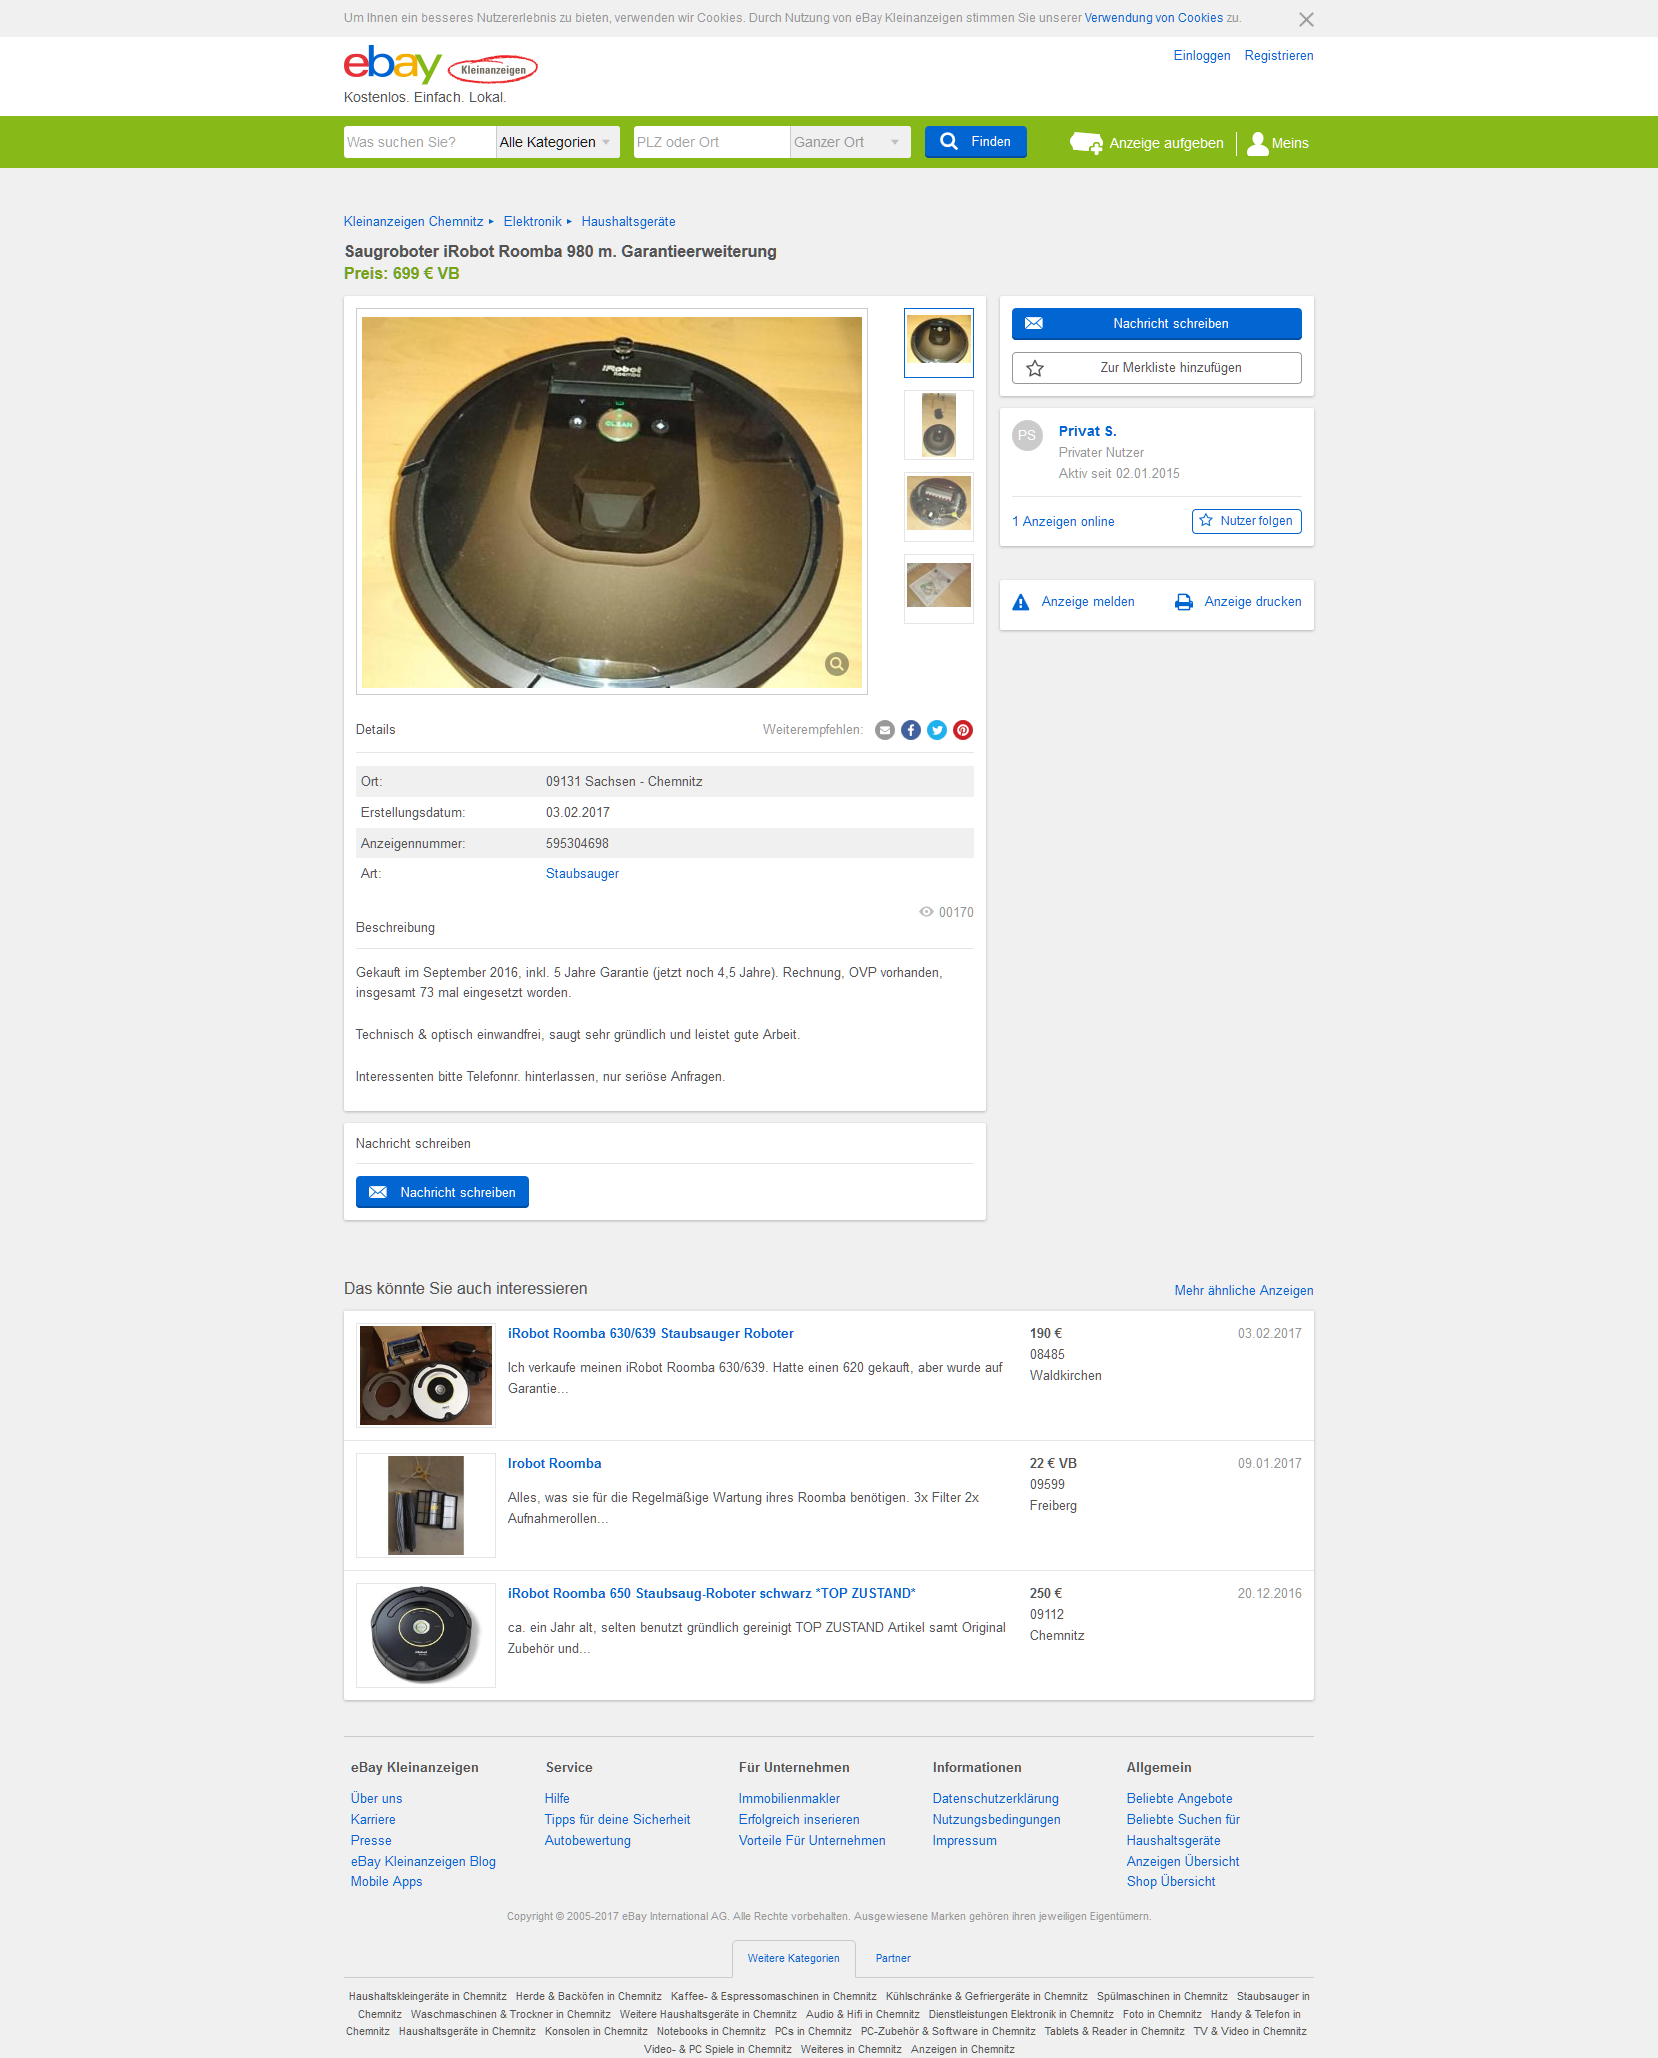Share listing on Facebook

(x=911, y=730)
